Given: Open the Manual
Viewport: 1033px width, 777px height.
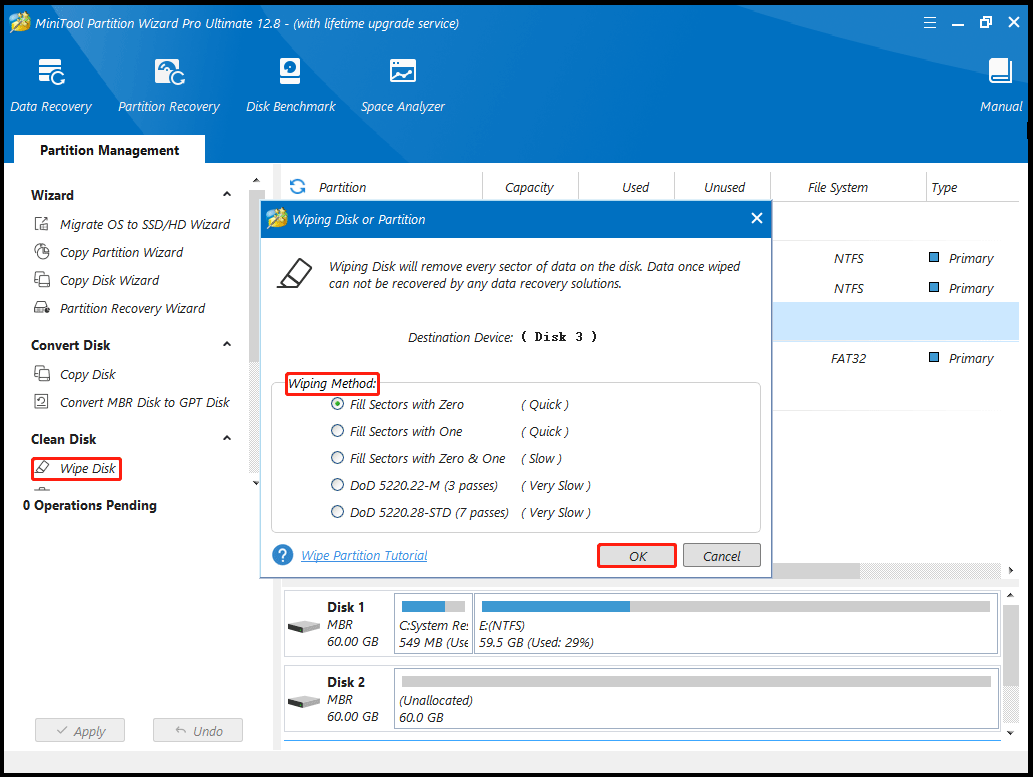Looking at the screenshot, I should 1000,85.
